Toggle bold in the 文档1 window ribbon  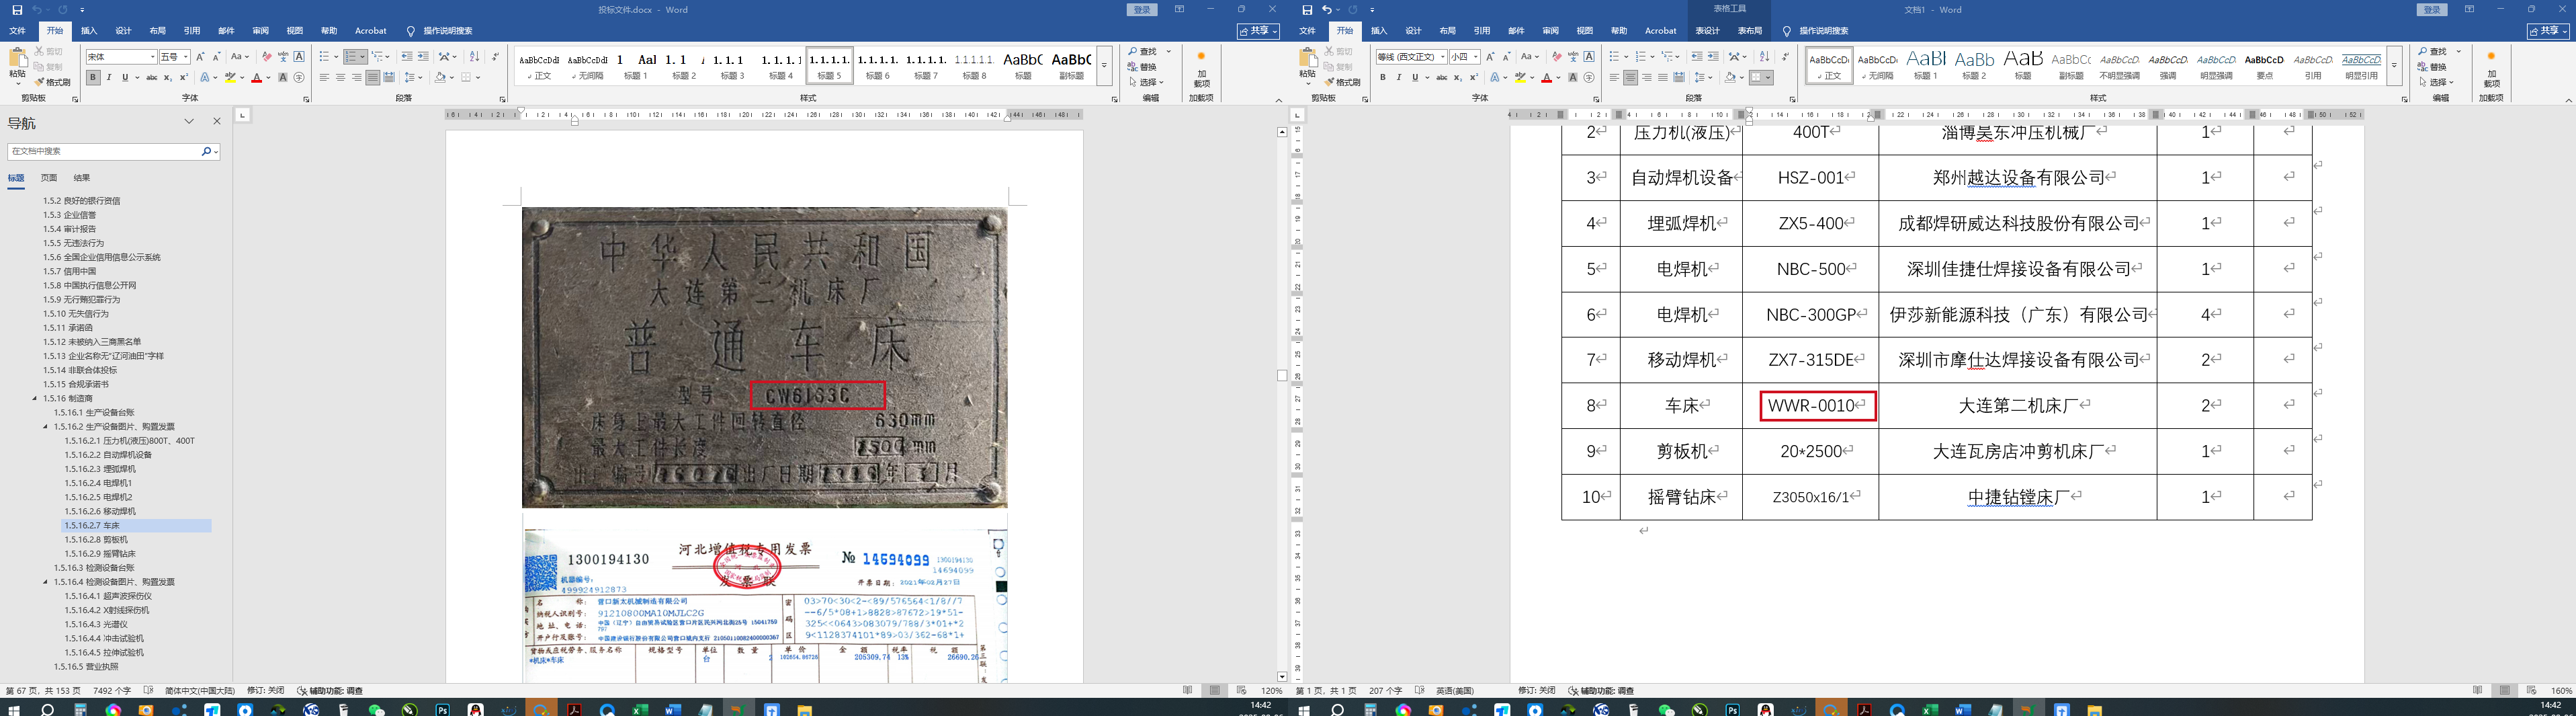point(1383,77)
